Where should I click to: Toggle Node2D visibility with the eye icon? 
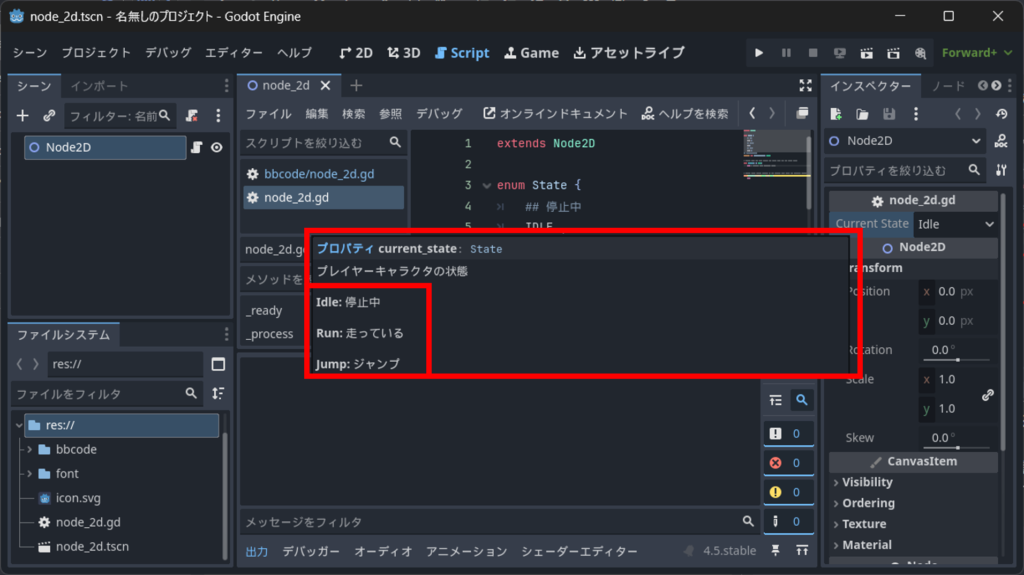(216, 148)
